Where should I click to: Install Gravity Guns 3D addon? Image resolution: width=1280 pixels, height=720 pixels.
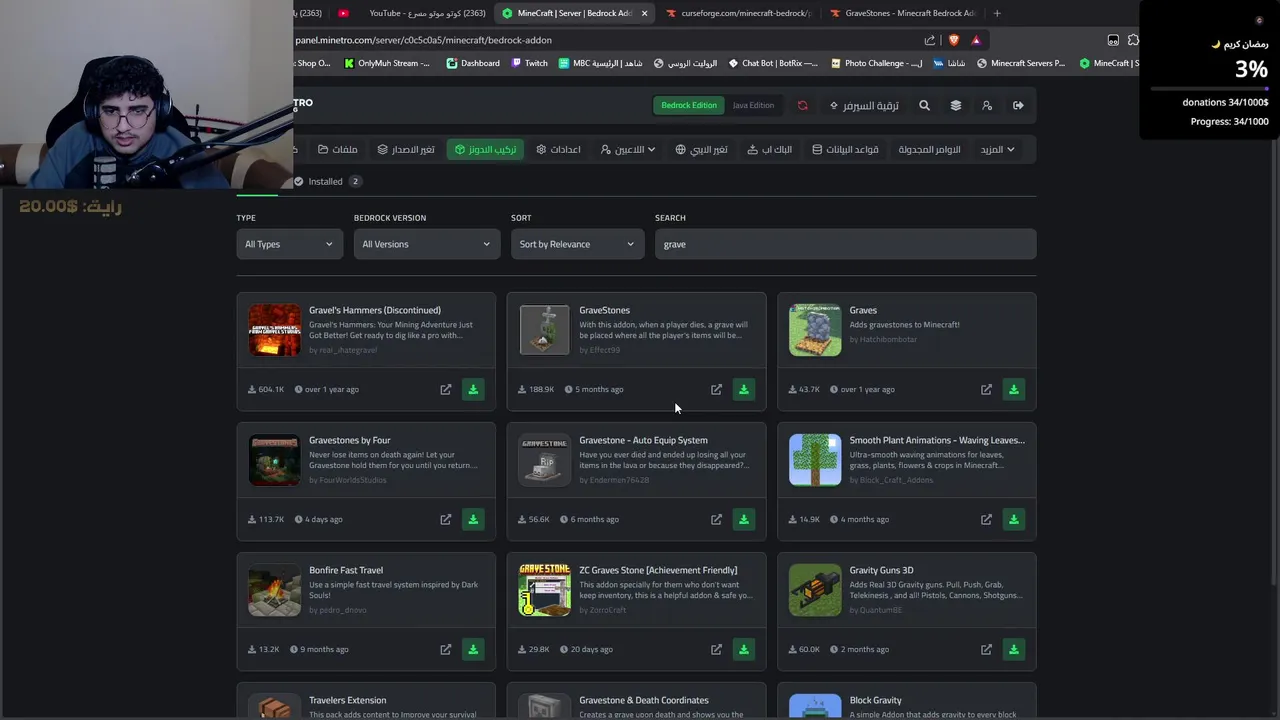click(x=1014, y=649)
